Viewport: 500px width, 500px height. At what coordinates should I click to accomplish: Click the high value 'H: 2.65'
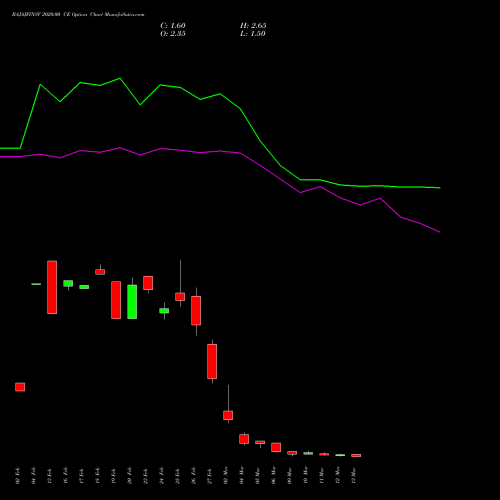pos(253,25)
